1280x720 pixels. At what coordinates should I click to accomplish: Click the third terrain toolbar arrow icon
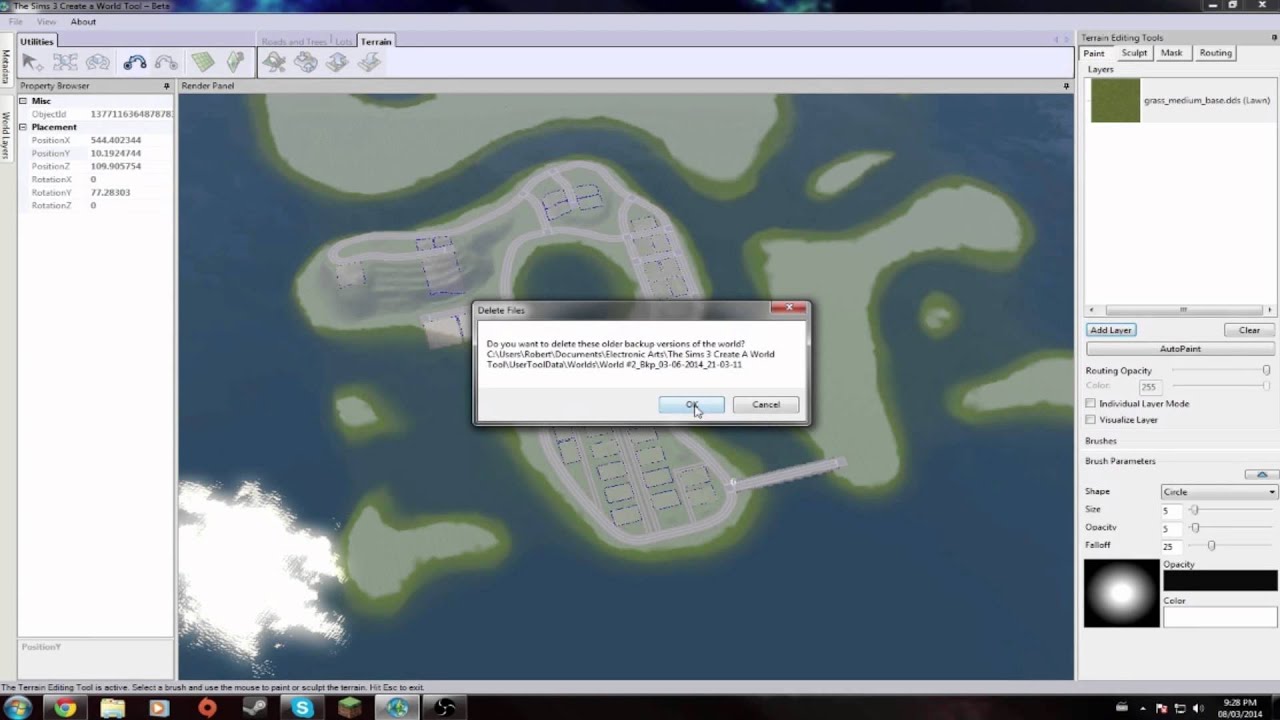pos(337,63)
